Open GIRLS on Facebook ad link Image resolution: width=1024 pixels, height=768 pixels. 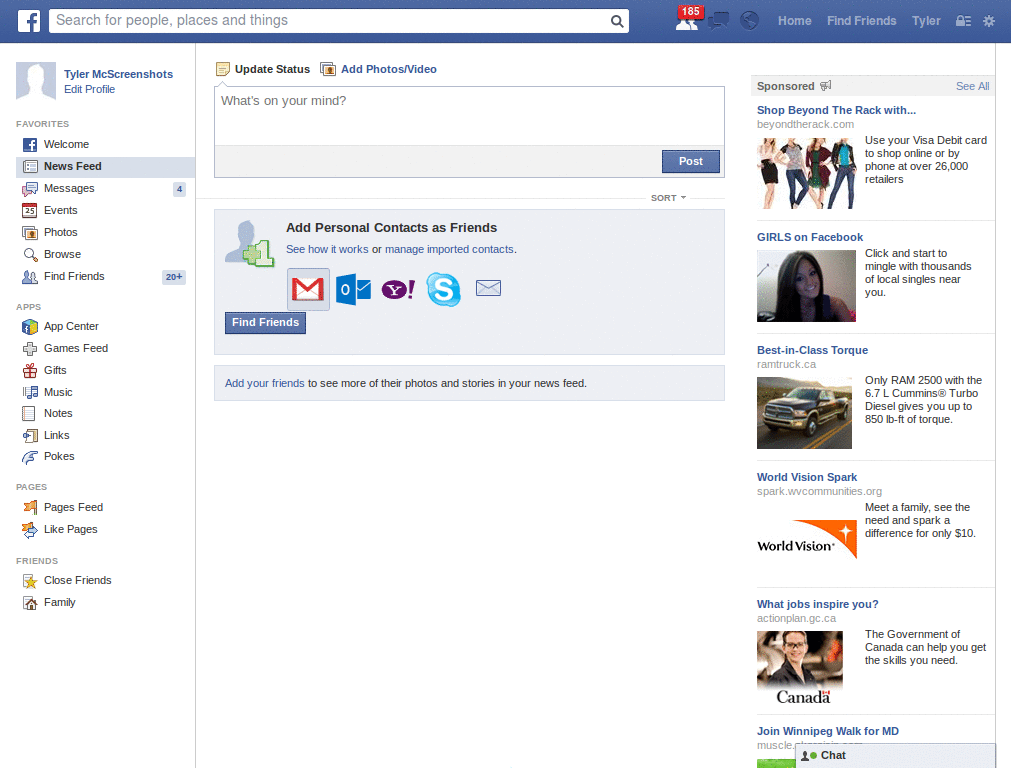(810, 238)
